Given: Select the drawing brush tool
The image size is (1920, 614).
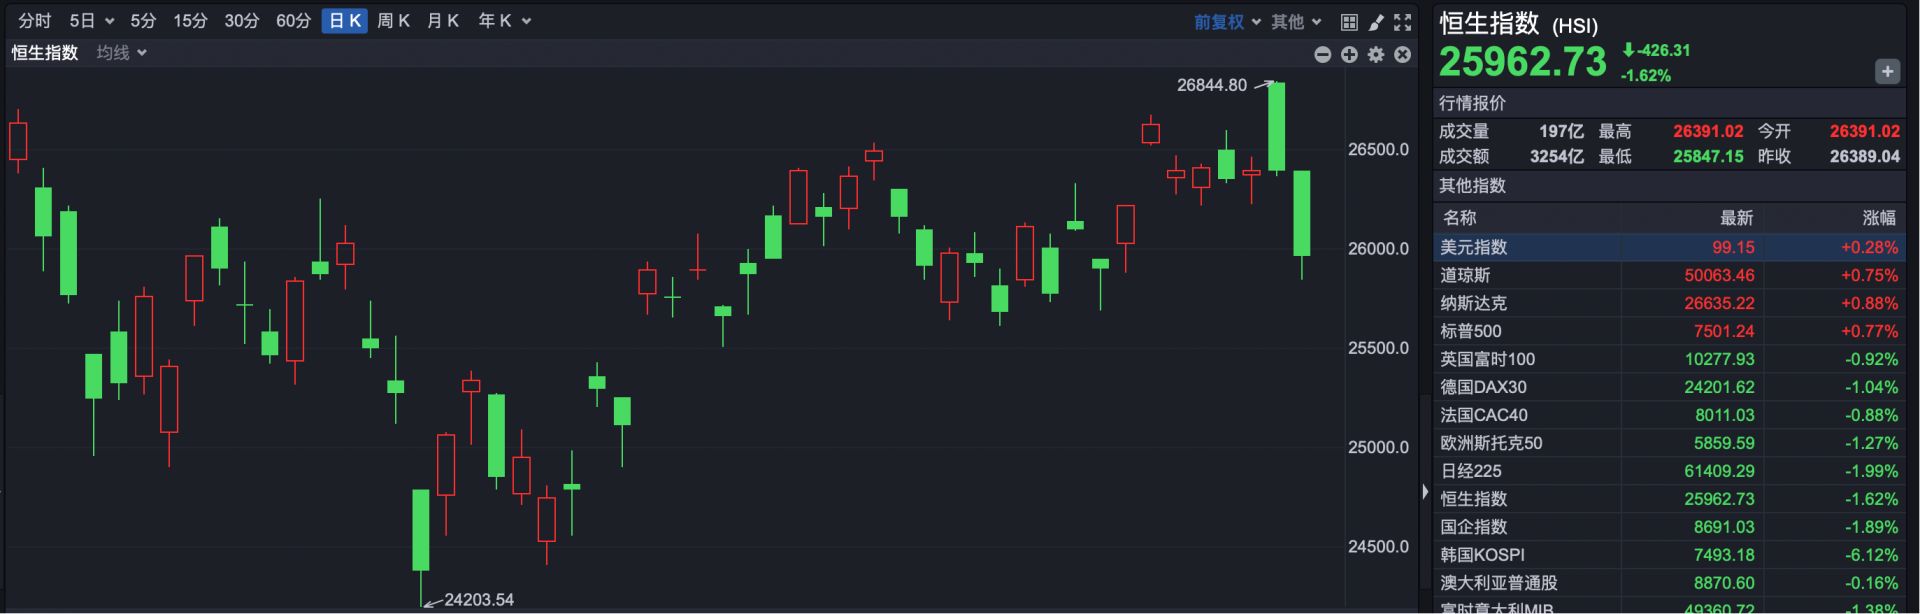Looking at the screenshot, I should coord(1376,21).
